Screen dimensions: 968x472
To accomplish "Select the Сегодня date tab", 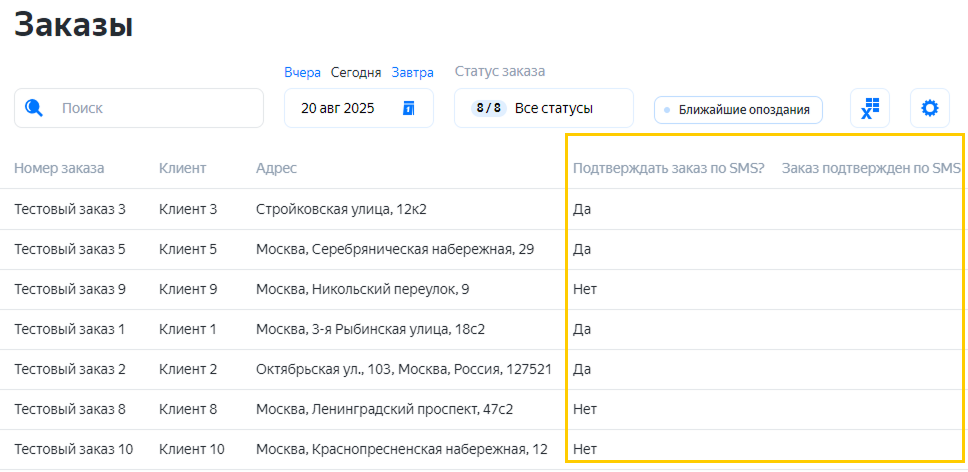I will click(x=356, y=72).
